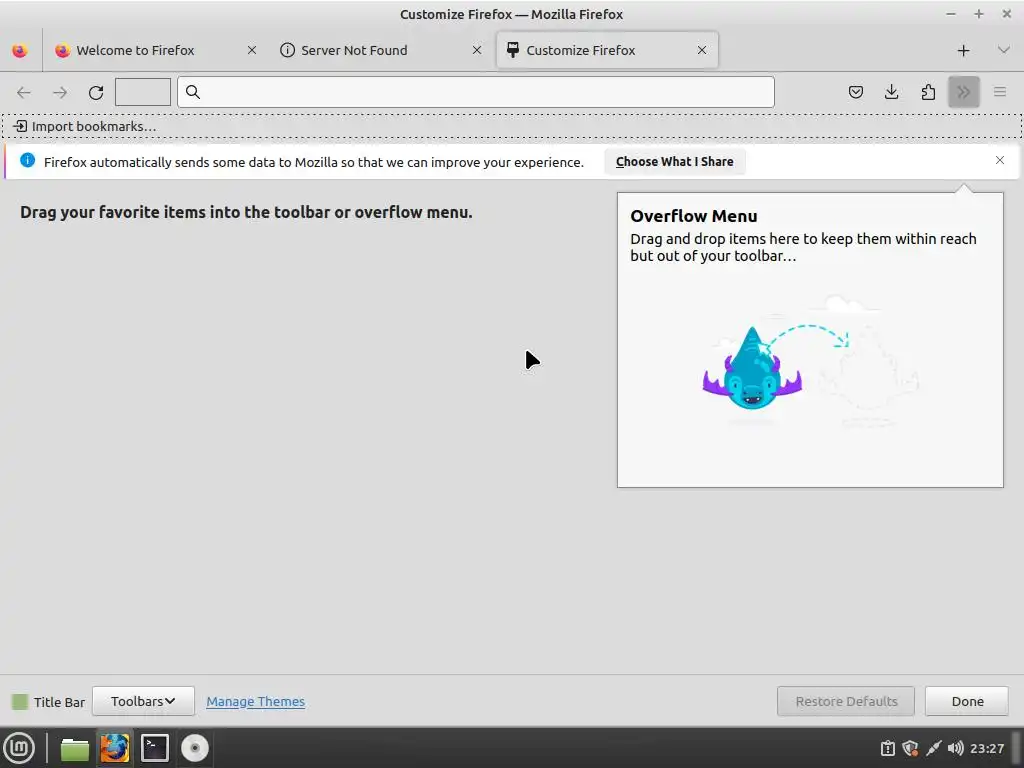The height and width of the screenshot is (768, 1024).
Task: Open the Downloads arrow icon
Action: click(891, 92)
